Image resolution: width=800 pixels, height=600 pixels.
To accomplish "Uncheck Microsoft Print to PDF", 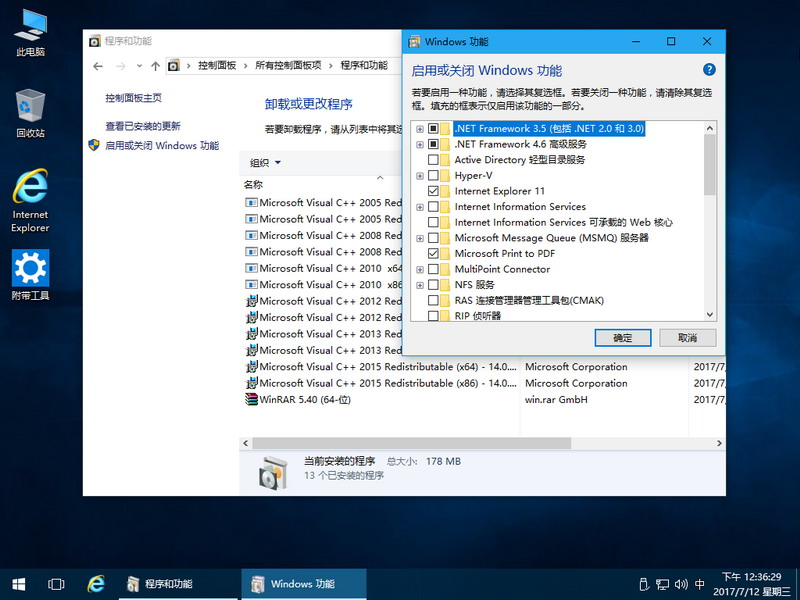I will tap(433, 254).
